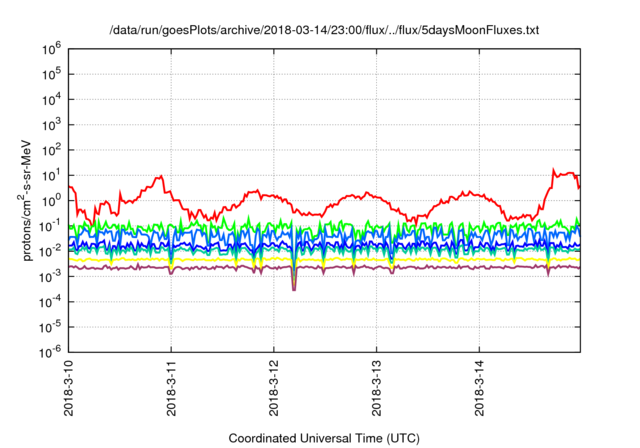Click the 10^2 y-axis label

(x=51, y=151)
